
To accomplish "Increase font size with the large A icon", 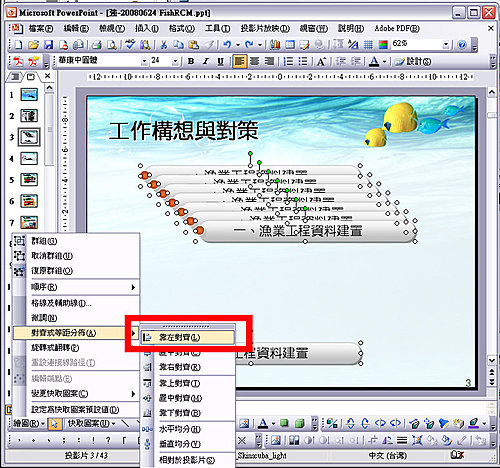I will [321, 61].
